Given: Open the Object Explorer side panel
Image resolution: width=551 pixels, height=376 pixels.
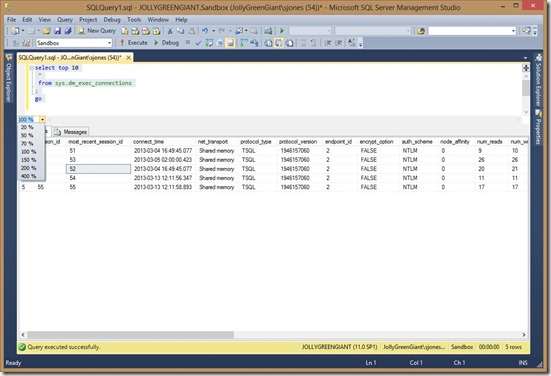Looking at the screenshot, I should pos(9,78).
